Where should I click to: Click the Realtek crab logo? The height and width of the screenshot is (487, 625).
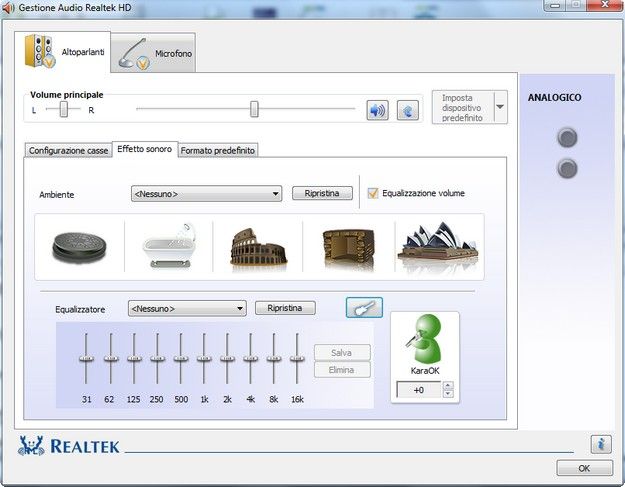coord(30,446)
